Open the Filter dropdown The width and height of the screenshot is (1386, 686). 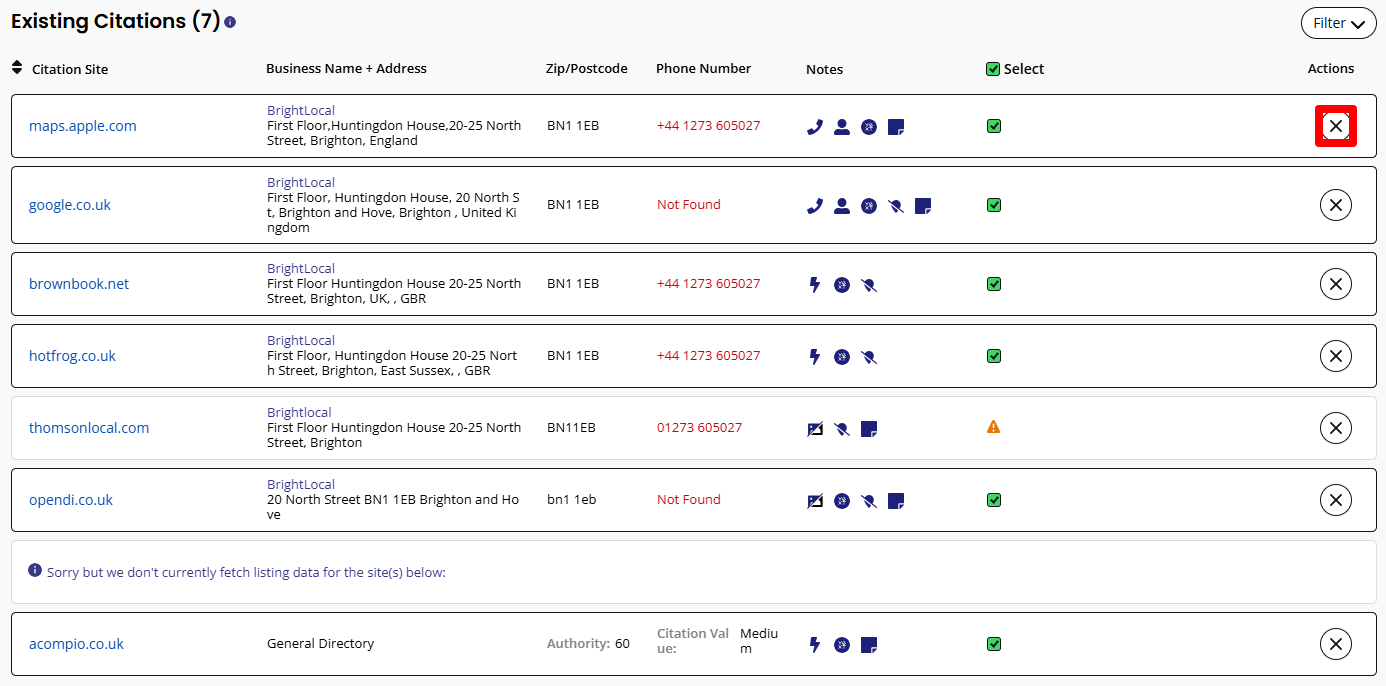(1338, 23)
